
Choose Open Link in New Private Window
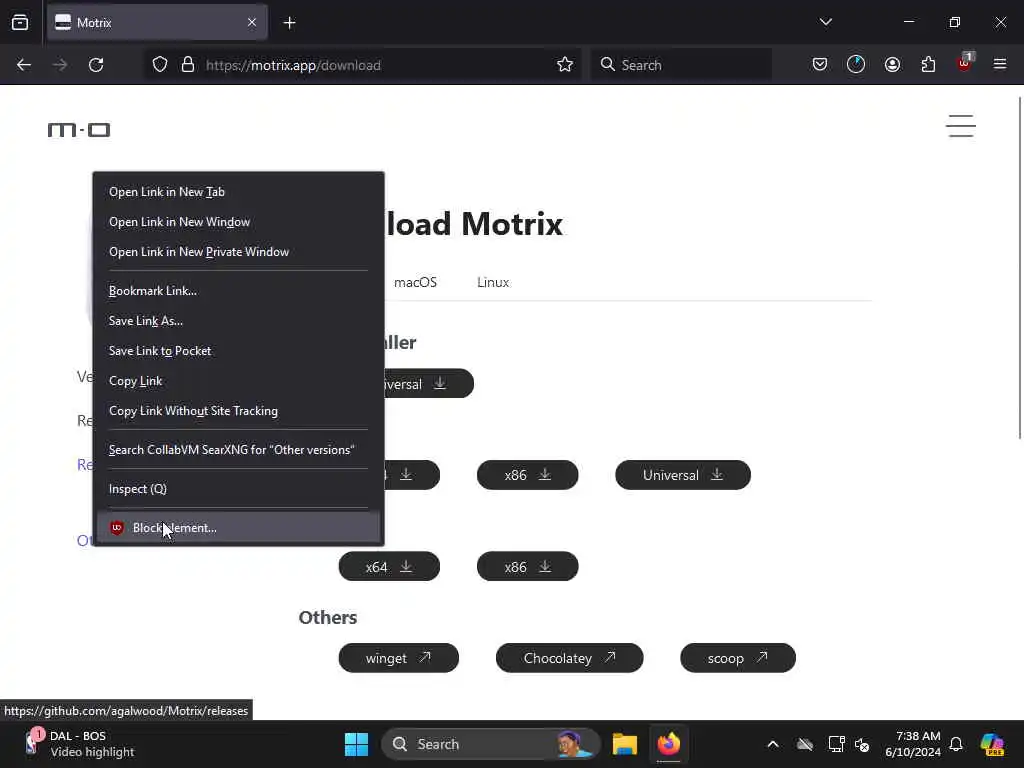click(x=238, y=252)
